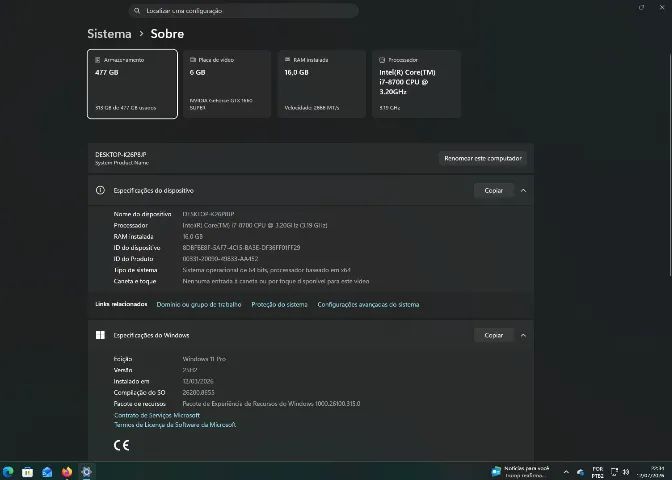Open the Mail app from the taskbar
The height and width of the screenshot is (480, 672).
tap(47, 472)
